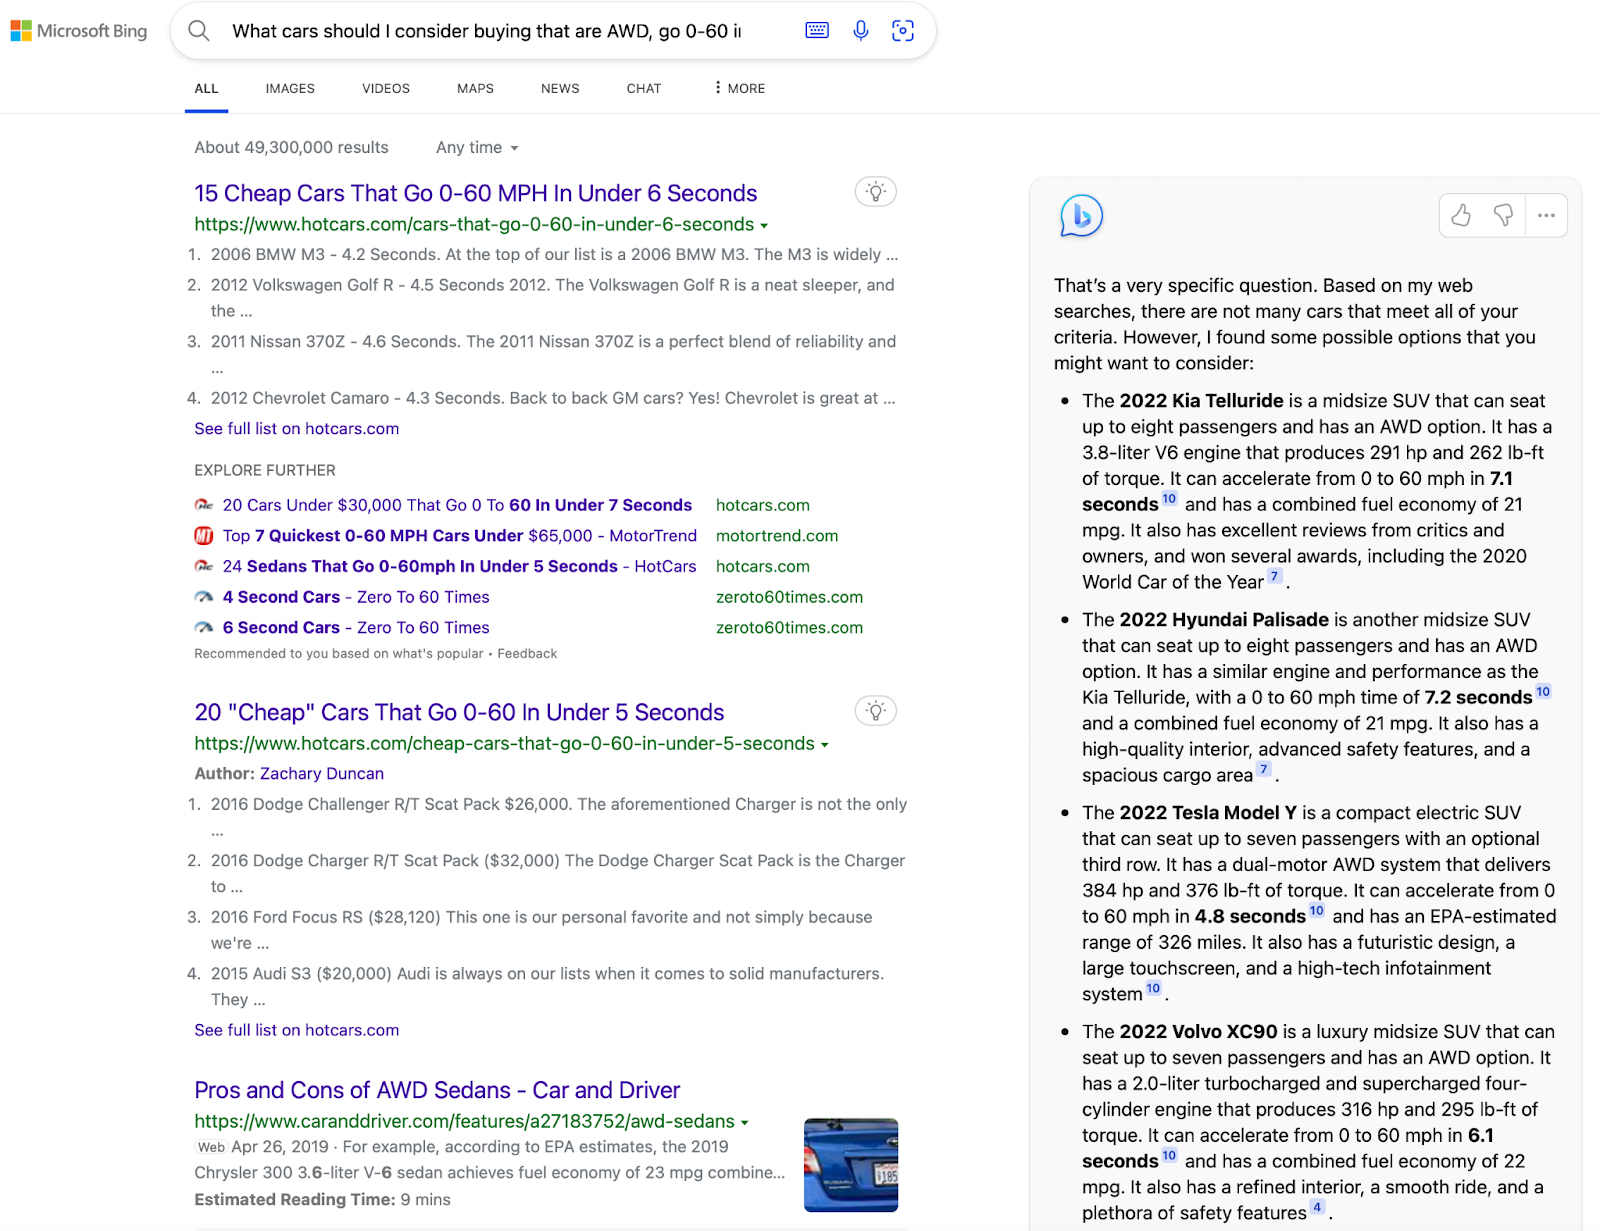Click MotorTrend favicon in Explore Further
This screenshot has width=1600, height=1231.
tap(204, 536)
